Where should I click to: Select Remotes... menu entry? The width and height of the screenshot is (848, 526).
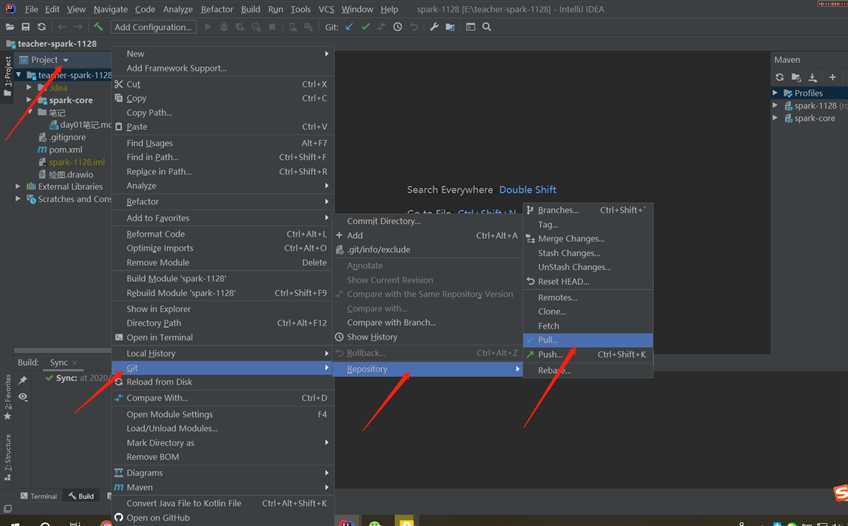pos(588,298)
